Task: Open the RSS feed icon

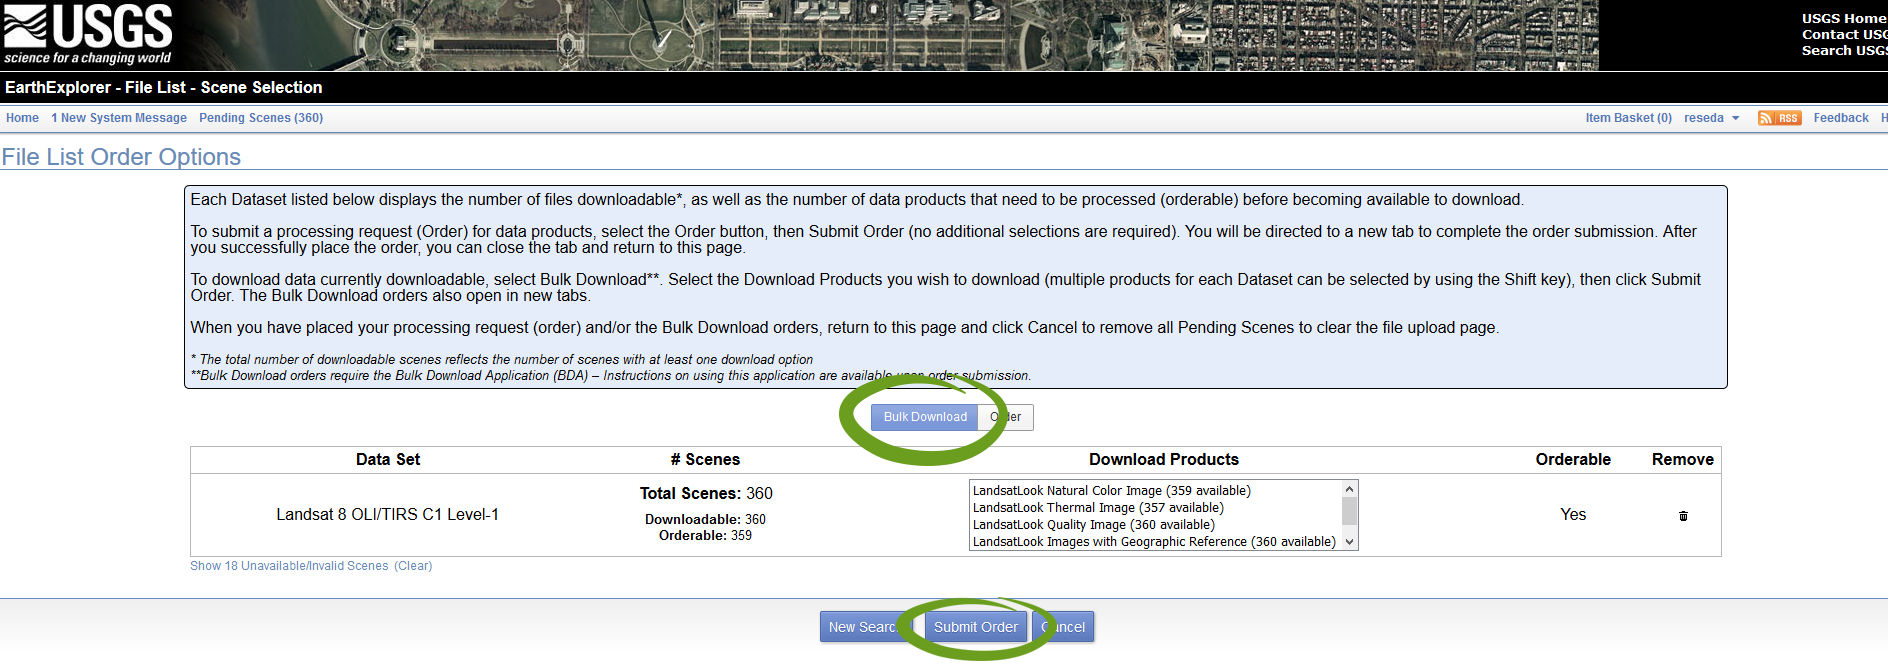Action: [1779, 118]
